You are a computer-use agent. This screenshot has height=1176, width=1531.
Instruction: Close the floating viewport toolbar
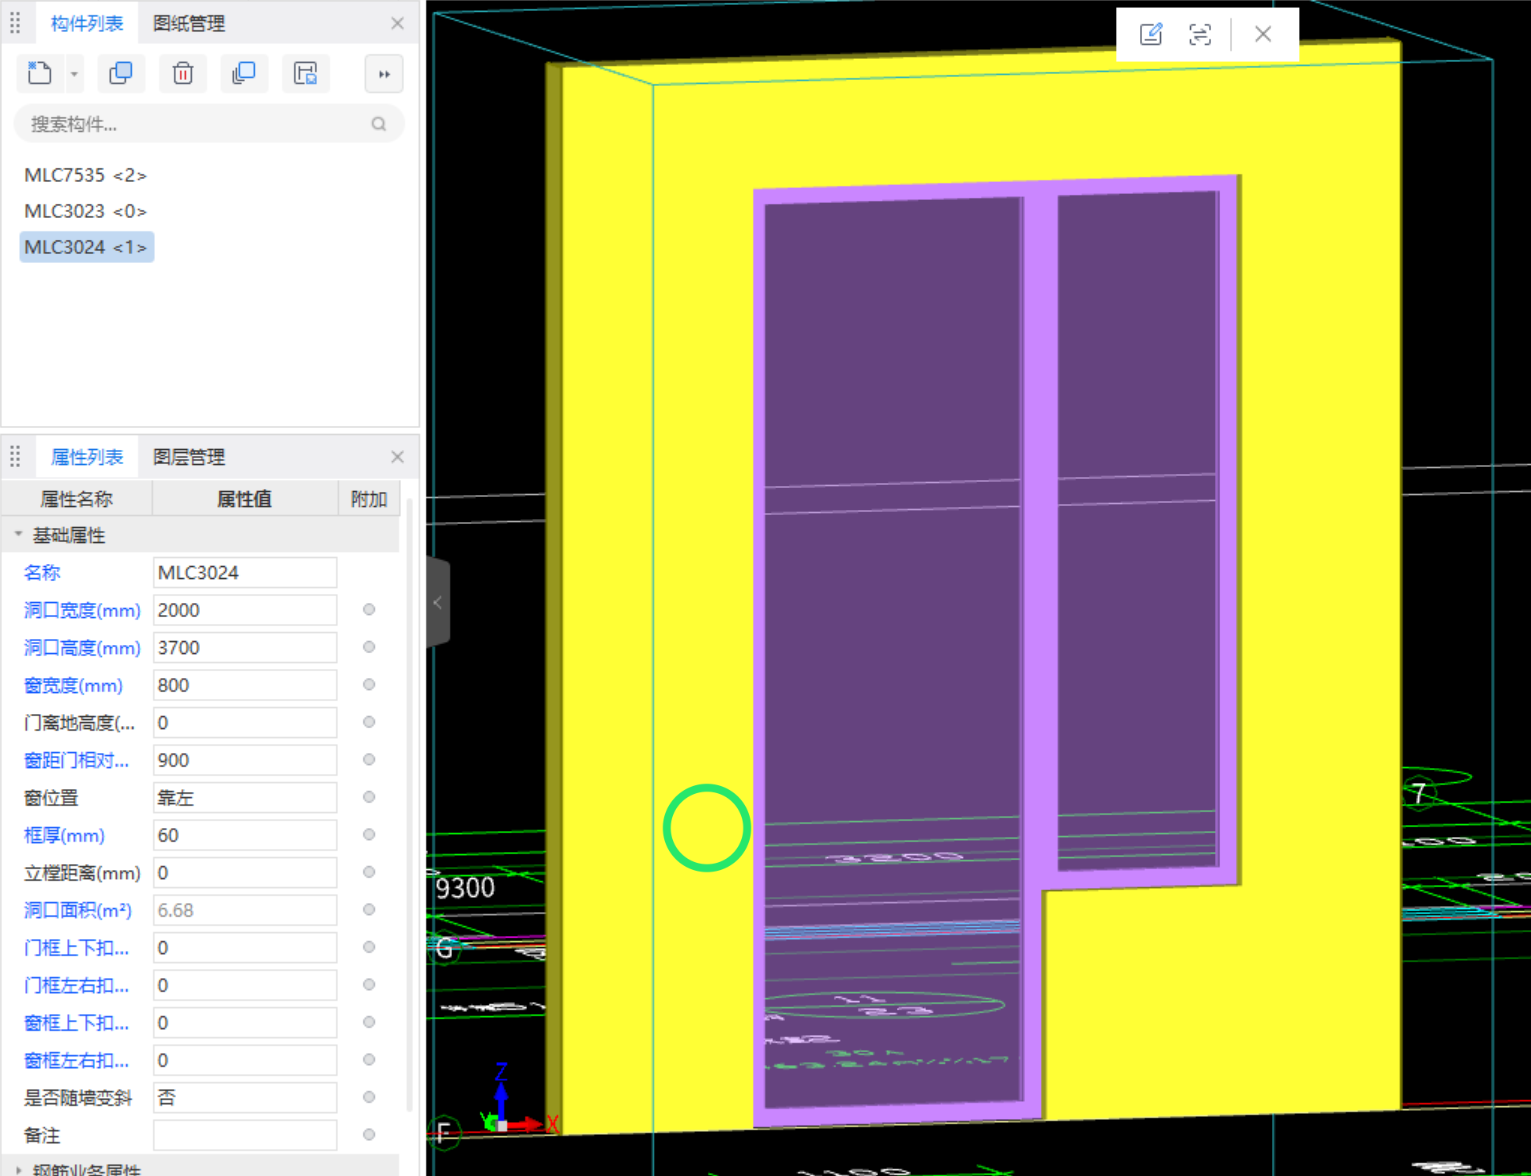tap(1263, 34)
